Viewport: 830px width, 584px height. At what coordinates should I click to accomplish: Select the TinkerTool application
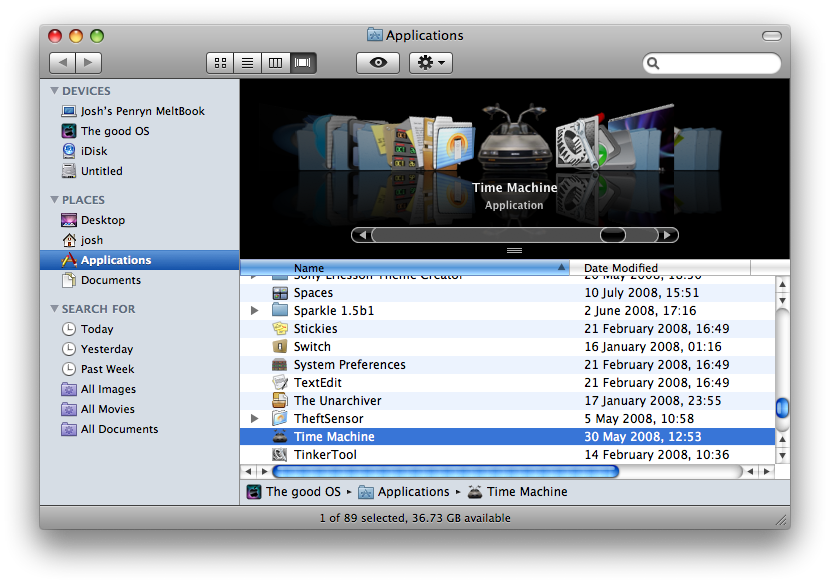(507, 455)
